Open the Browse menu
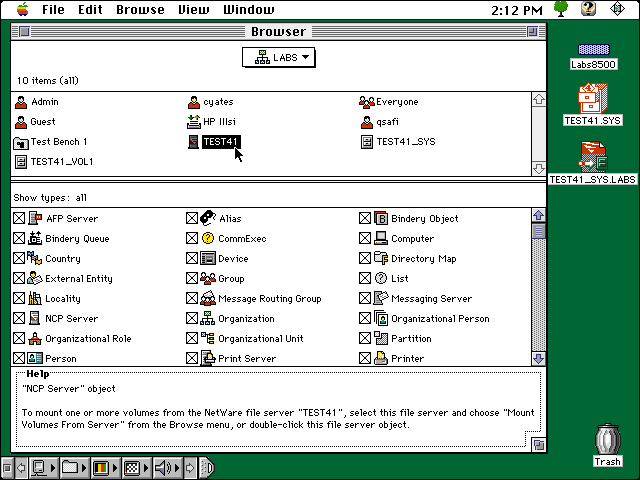 coord(140,9)
